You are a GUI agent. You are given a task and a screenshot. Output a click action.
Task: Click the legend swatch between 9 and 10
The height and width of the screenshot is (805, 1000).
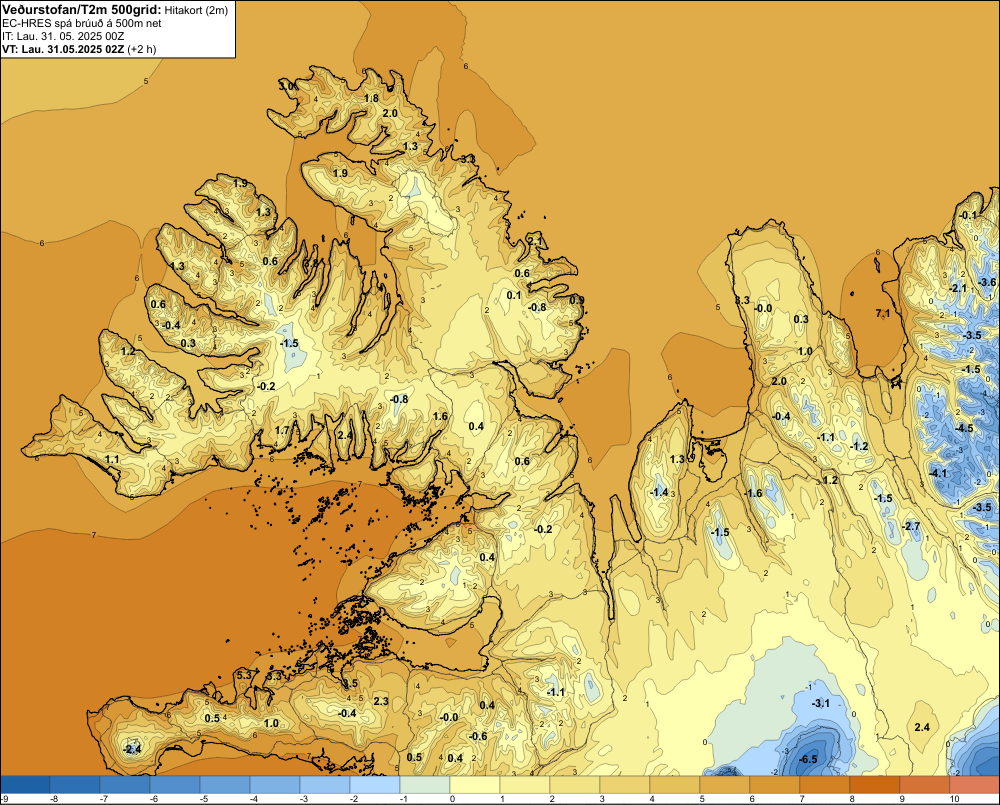pos(925,784)
